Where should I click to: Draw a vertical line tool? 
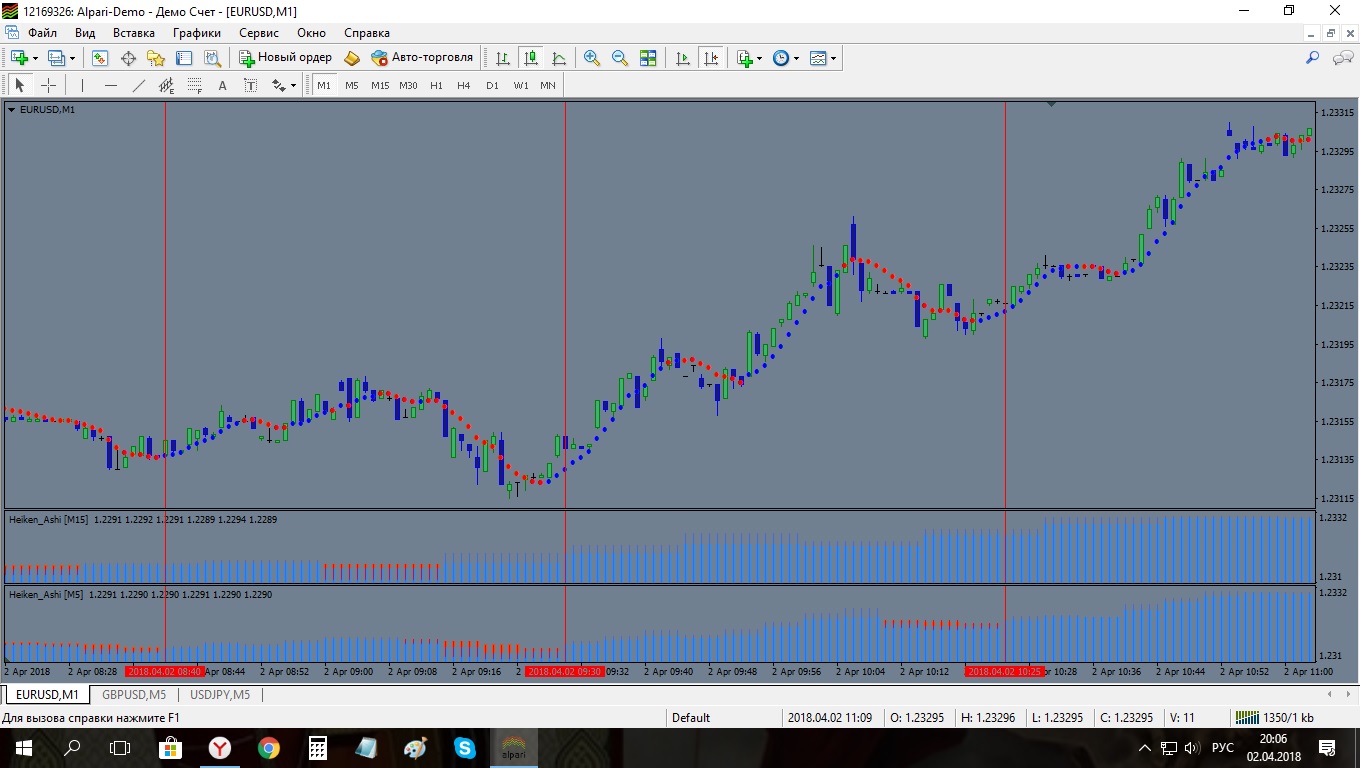[x=82, y=85]
